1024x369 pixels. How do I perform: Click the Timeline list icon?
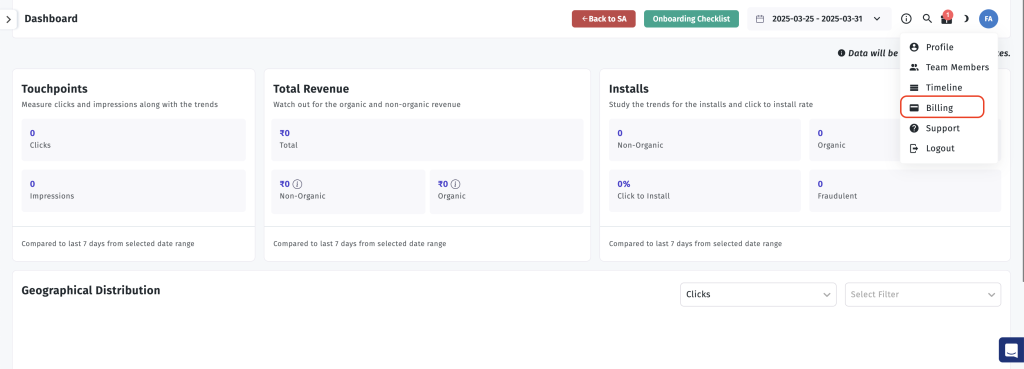tap(914, 88)
